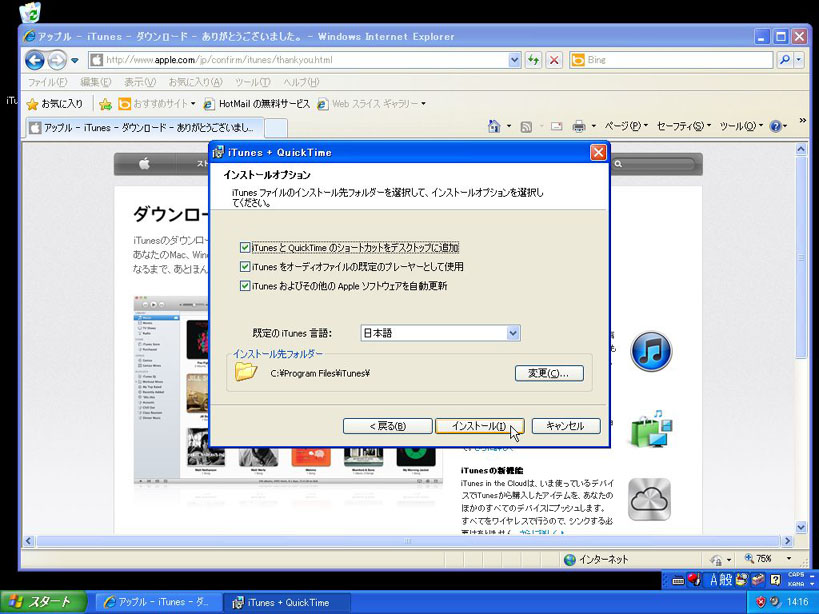Click the Apple logo in the webpage navbar
Image resolution: width=819 pixels, height=614 pixels.
[145, 164]
